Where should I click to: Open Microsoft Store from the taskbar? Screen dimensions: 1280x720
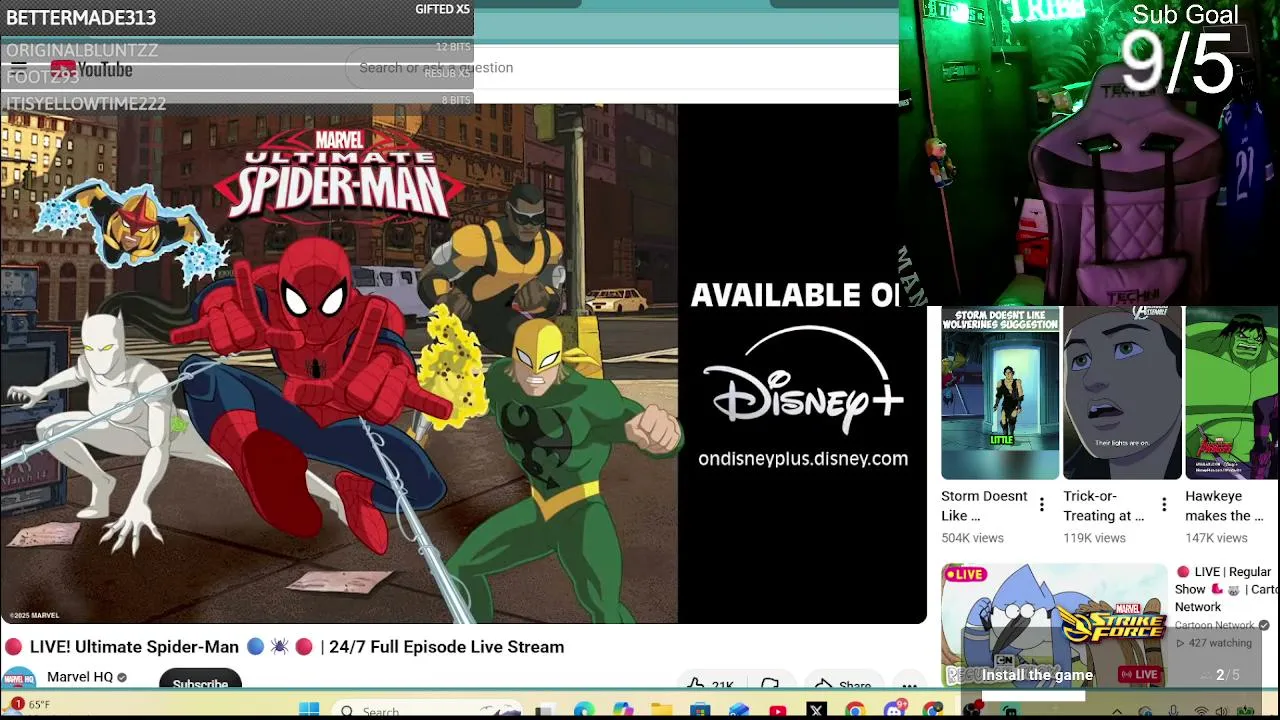coord(700,711)
